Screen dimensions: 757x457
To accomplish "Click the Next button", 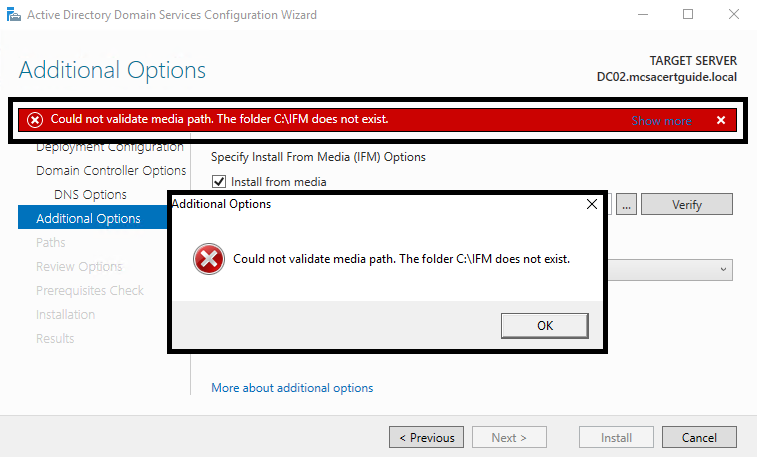I will pyautogui.click(x=509, y=437).
